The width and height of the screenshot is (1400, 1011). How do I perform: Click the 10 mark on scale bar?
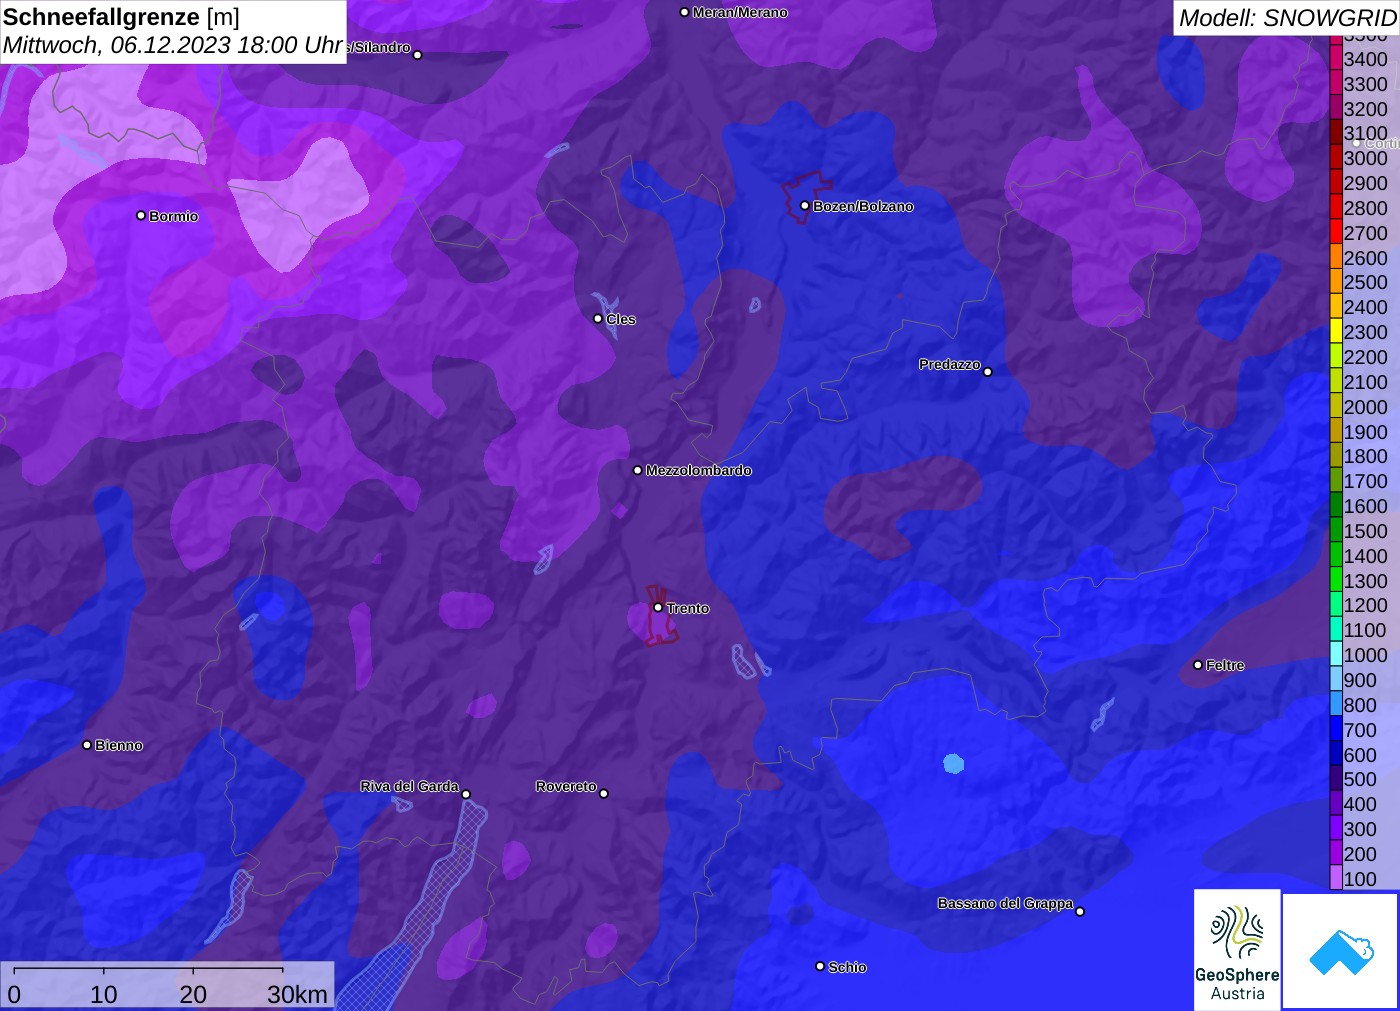click(104, 994)
